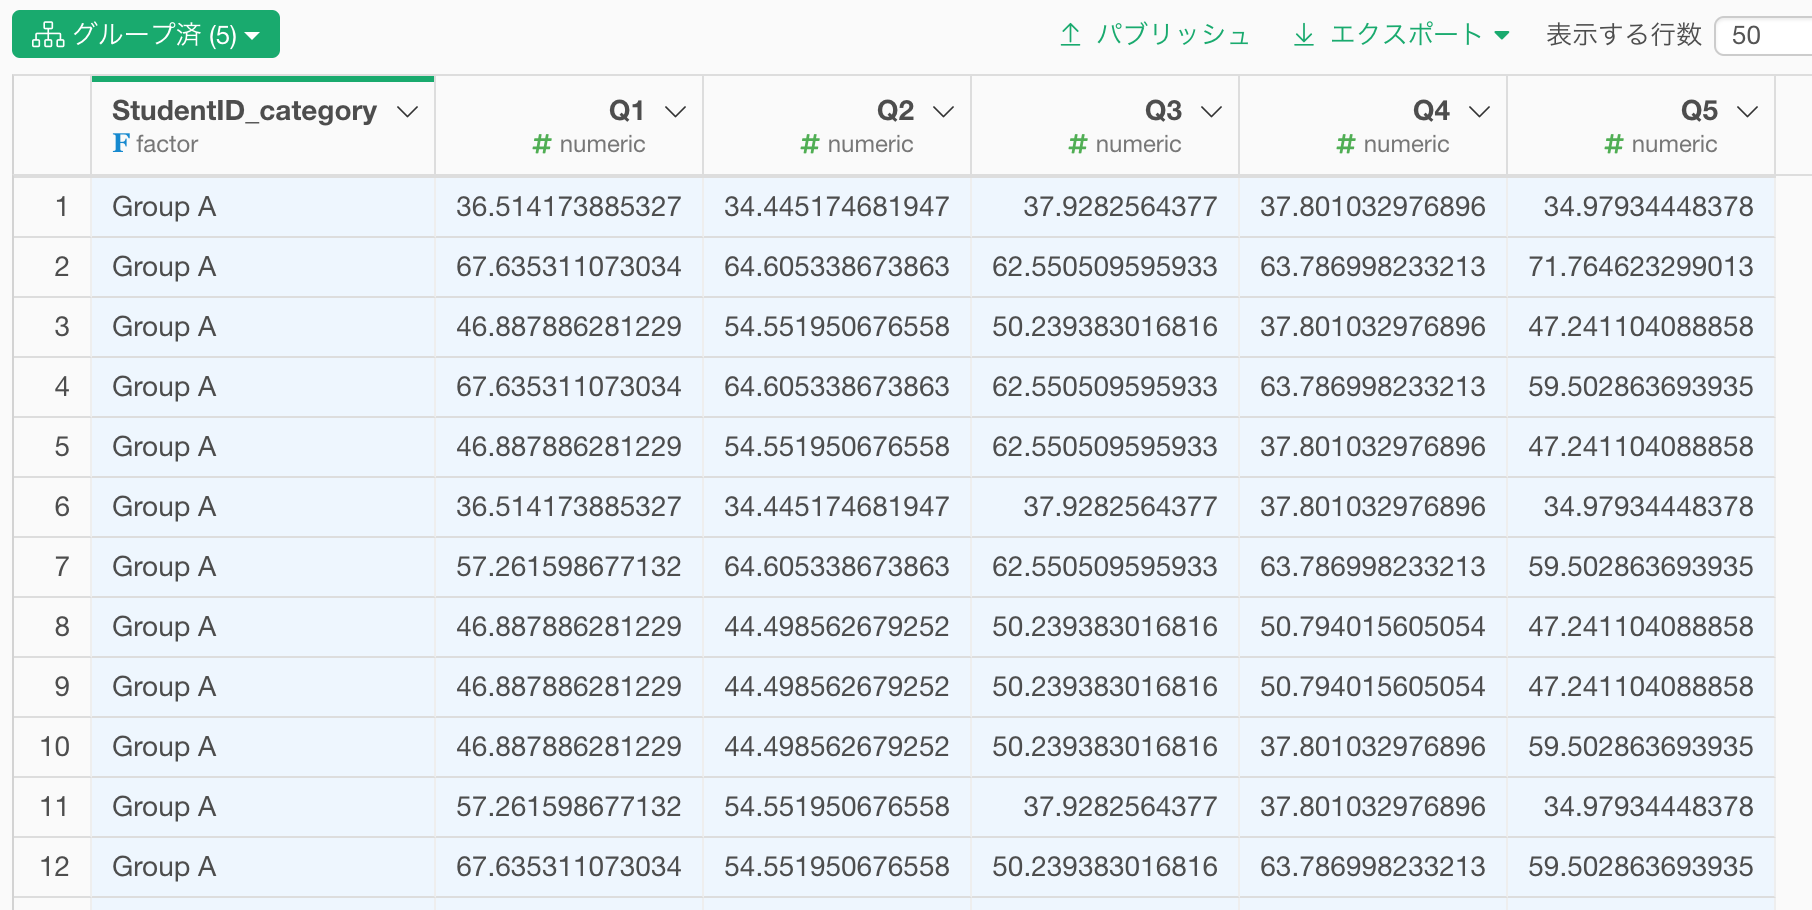Click Q3 value 62.550509595933 in row 5
Screen dimensions: 1812x910
click(1105, 447)
